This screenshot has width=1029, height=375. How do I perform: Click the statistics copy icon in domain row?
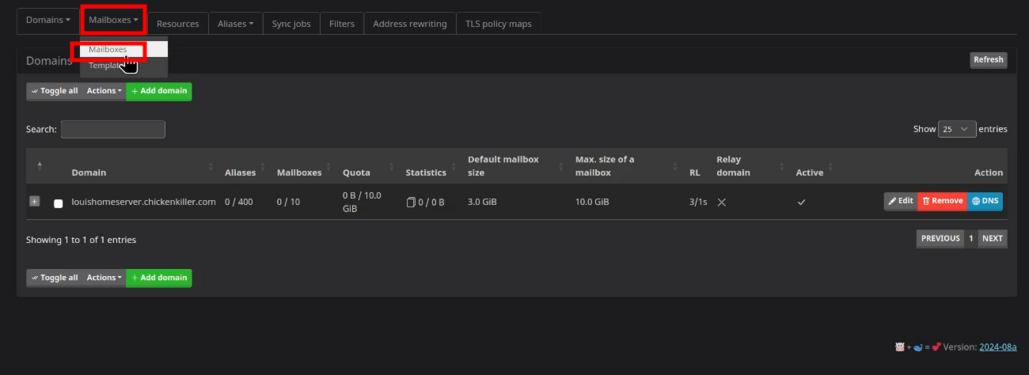coord(411,202)
